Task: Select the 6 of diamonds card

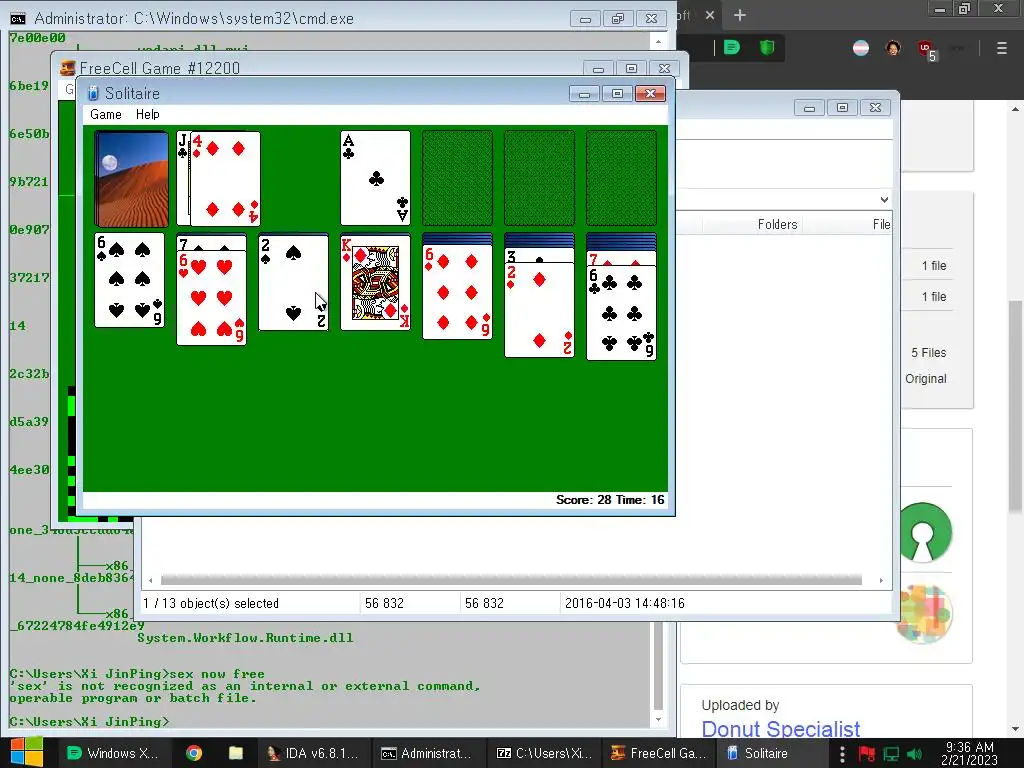Action: 457,292
